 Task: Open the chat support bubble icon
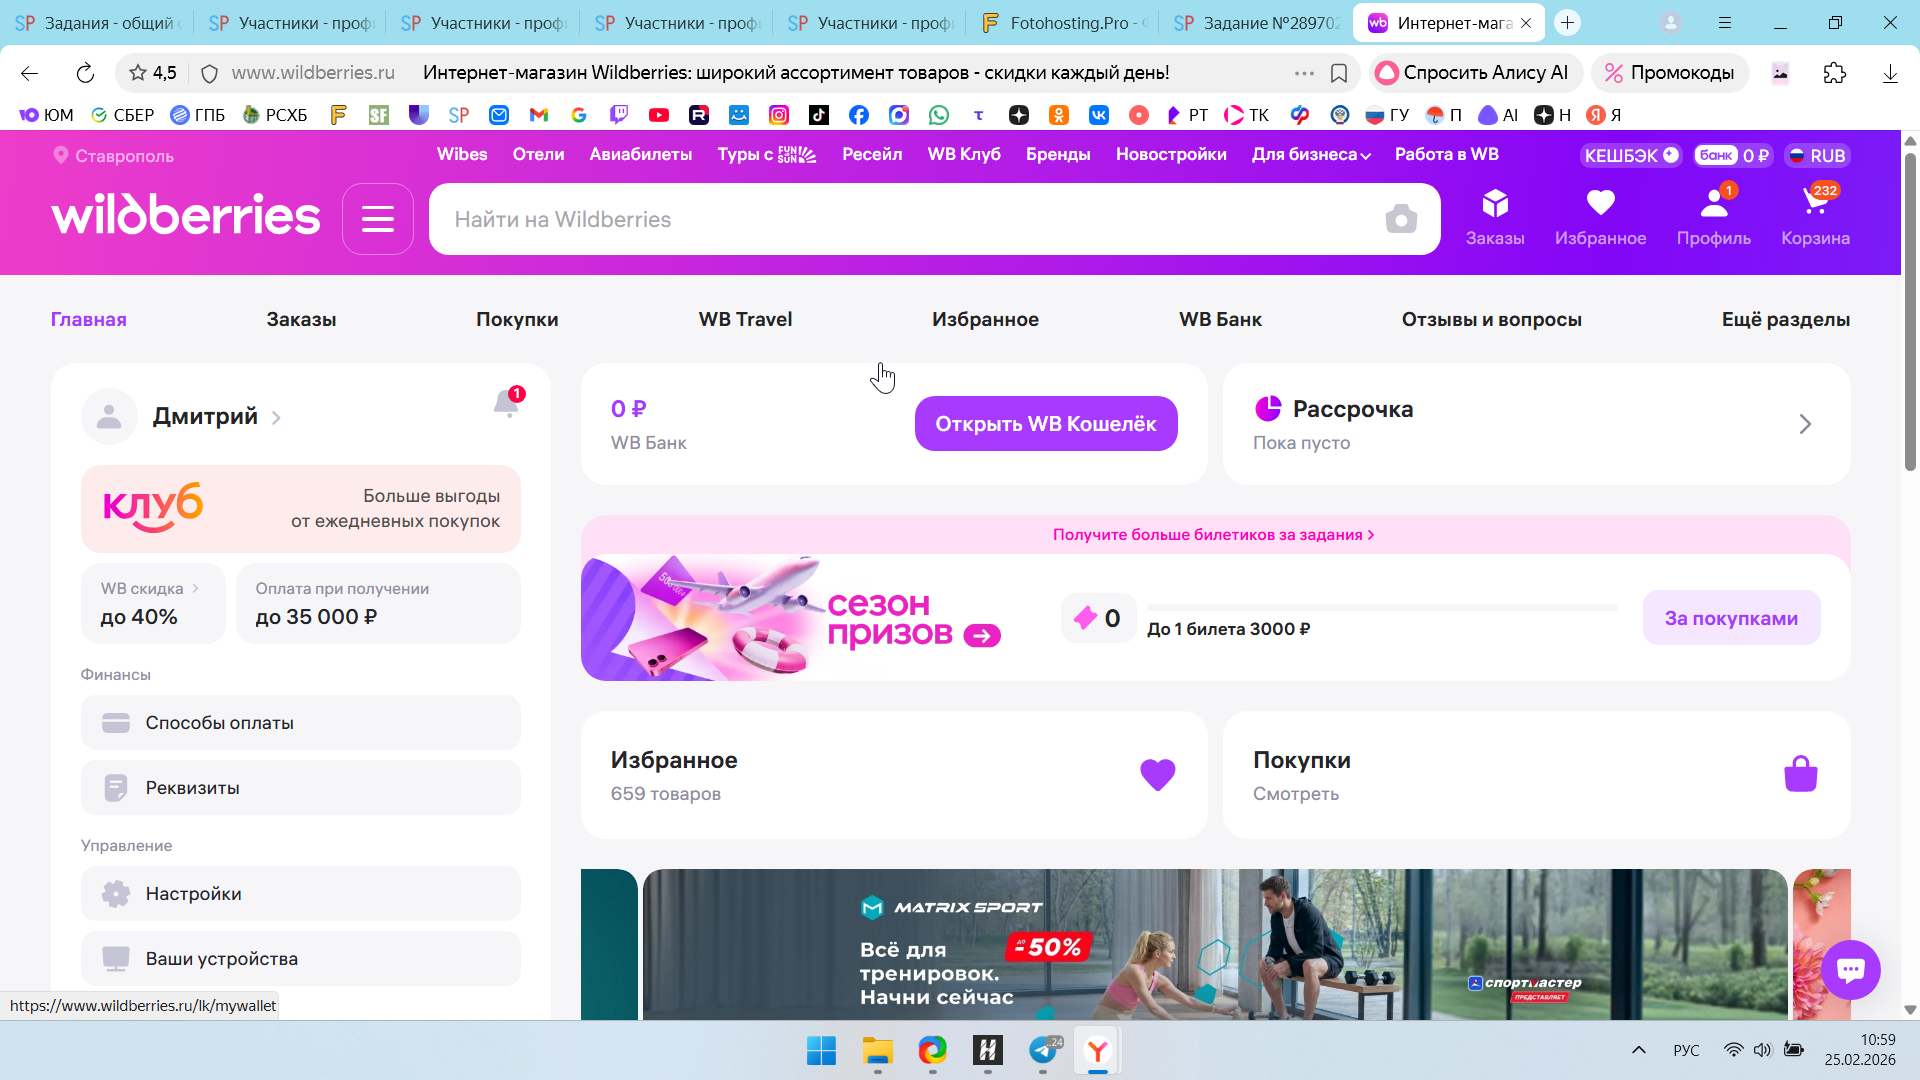tap(1850, 969)
